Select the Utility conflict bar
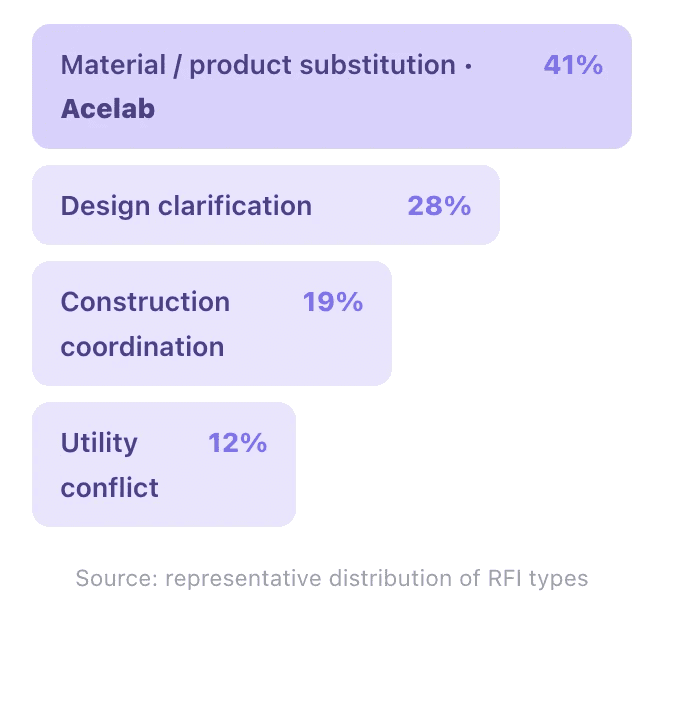Screen dimensions: 678x704 point(164,464)
